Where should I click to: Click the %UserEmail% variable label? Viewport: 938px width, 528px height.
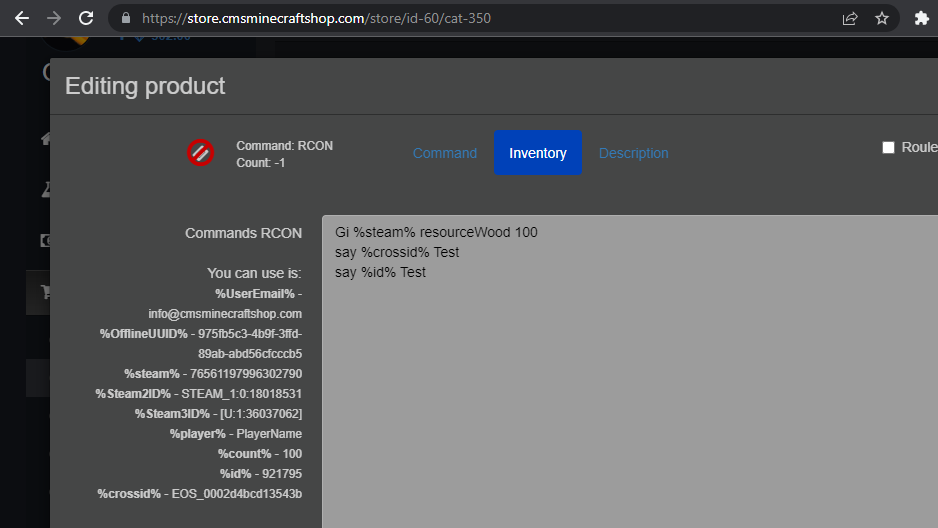pos(255,293)
